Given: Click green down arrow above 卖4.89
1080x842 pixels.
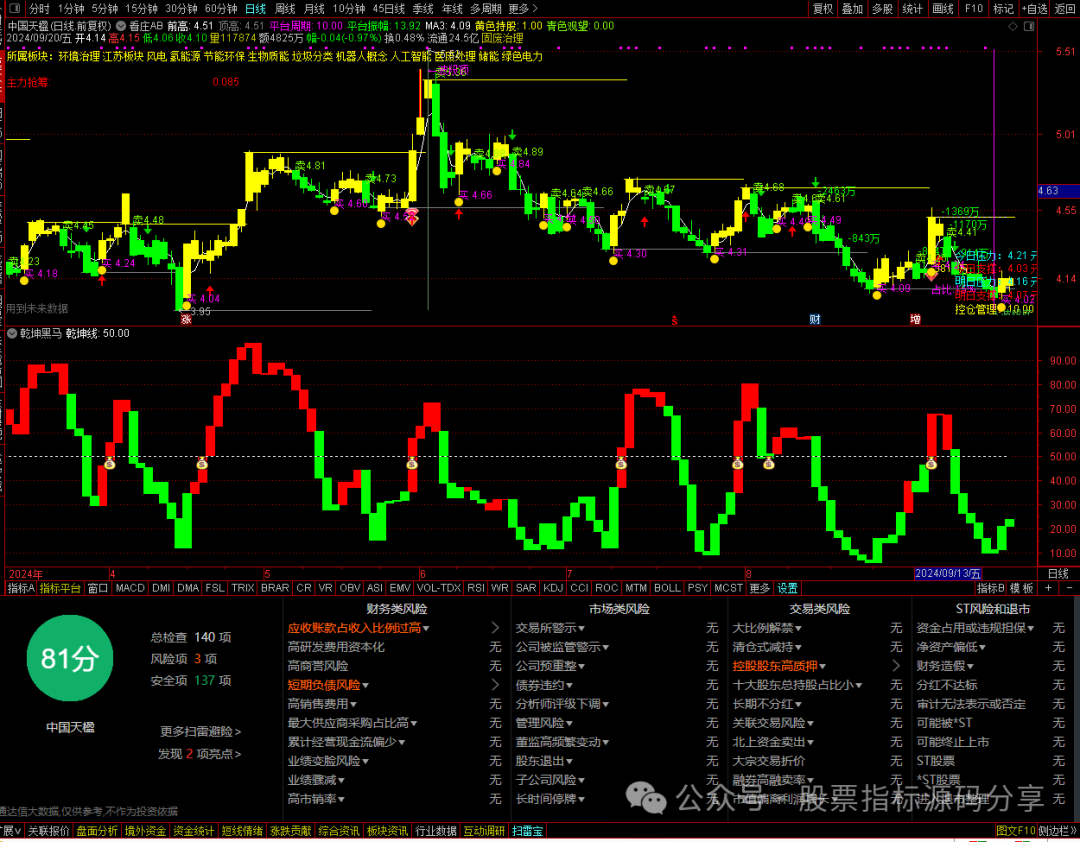Looking at the screenshot, I should click(512, 134).
